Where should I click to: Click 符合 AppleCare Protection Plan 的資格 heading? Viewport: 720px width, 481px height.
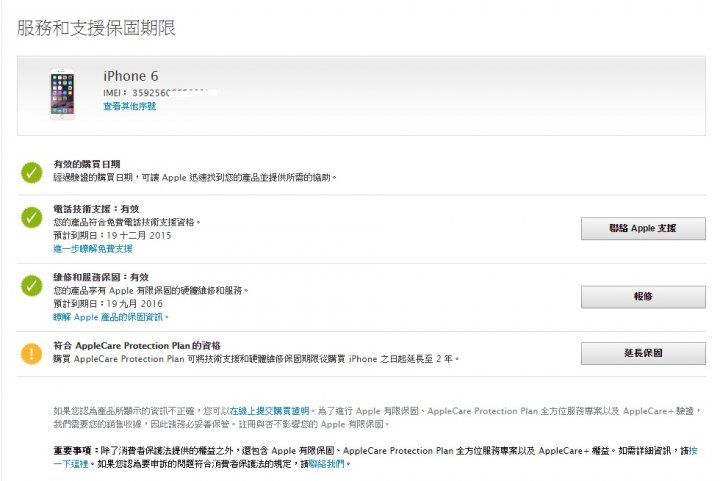(137, 346)
